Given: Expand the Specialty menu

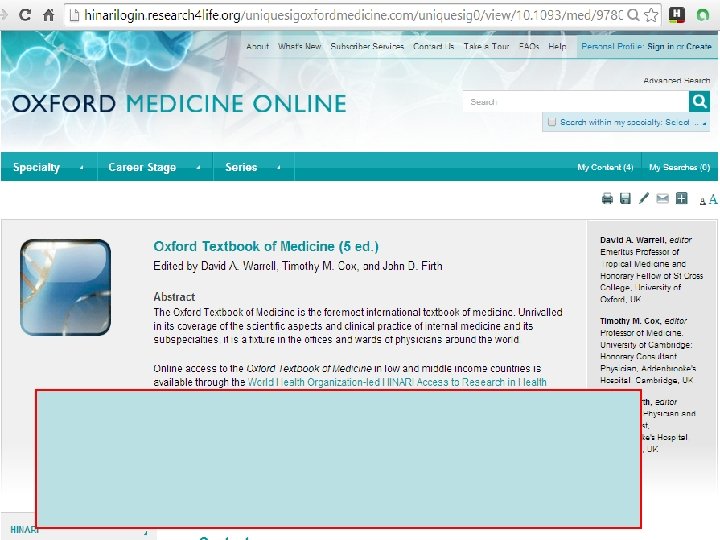Looking at the screenshot, I should click(x=49, y=167).
